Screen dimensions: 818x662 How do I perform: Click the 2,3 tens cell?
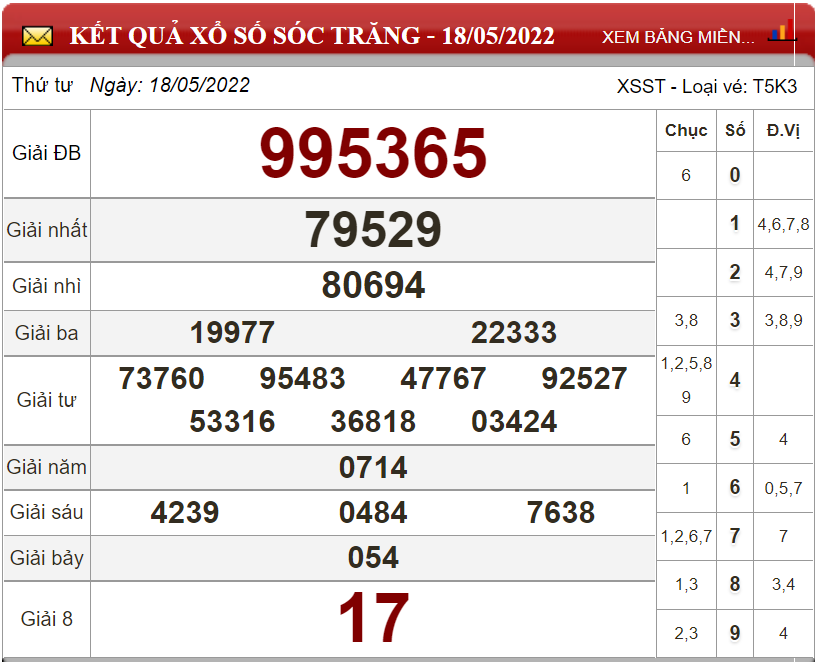tap(686, 633)
